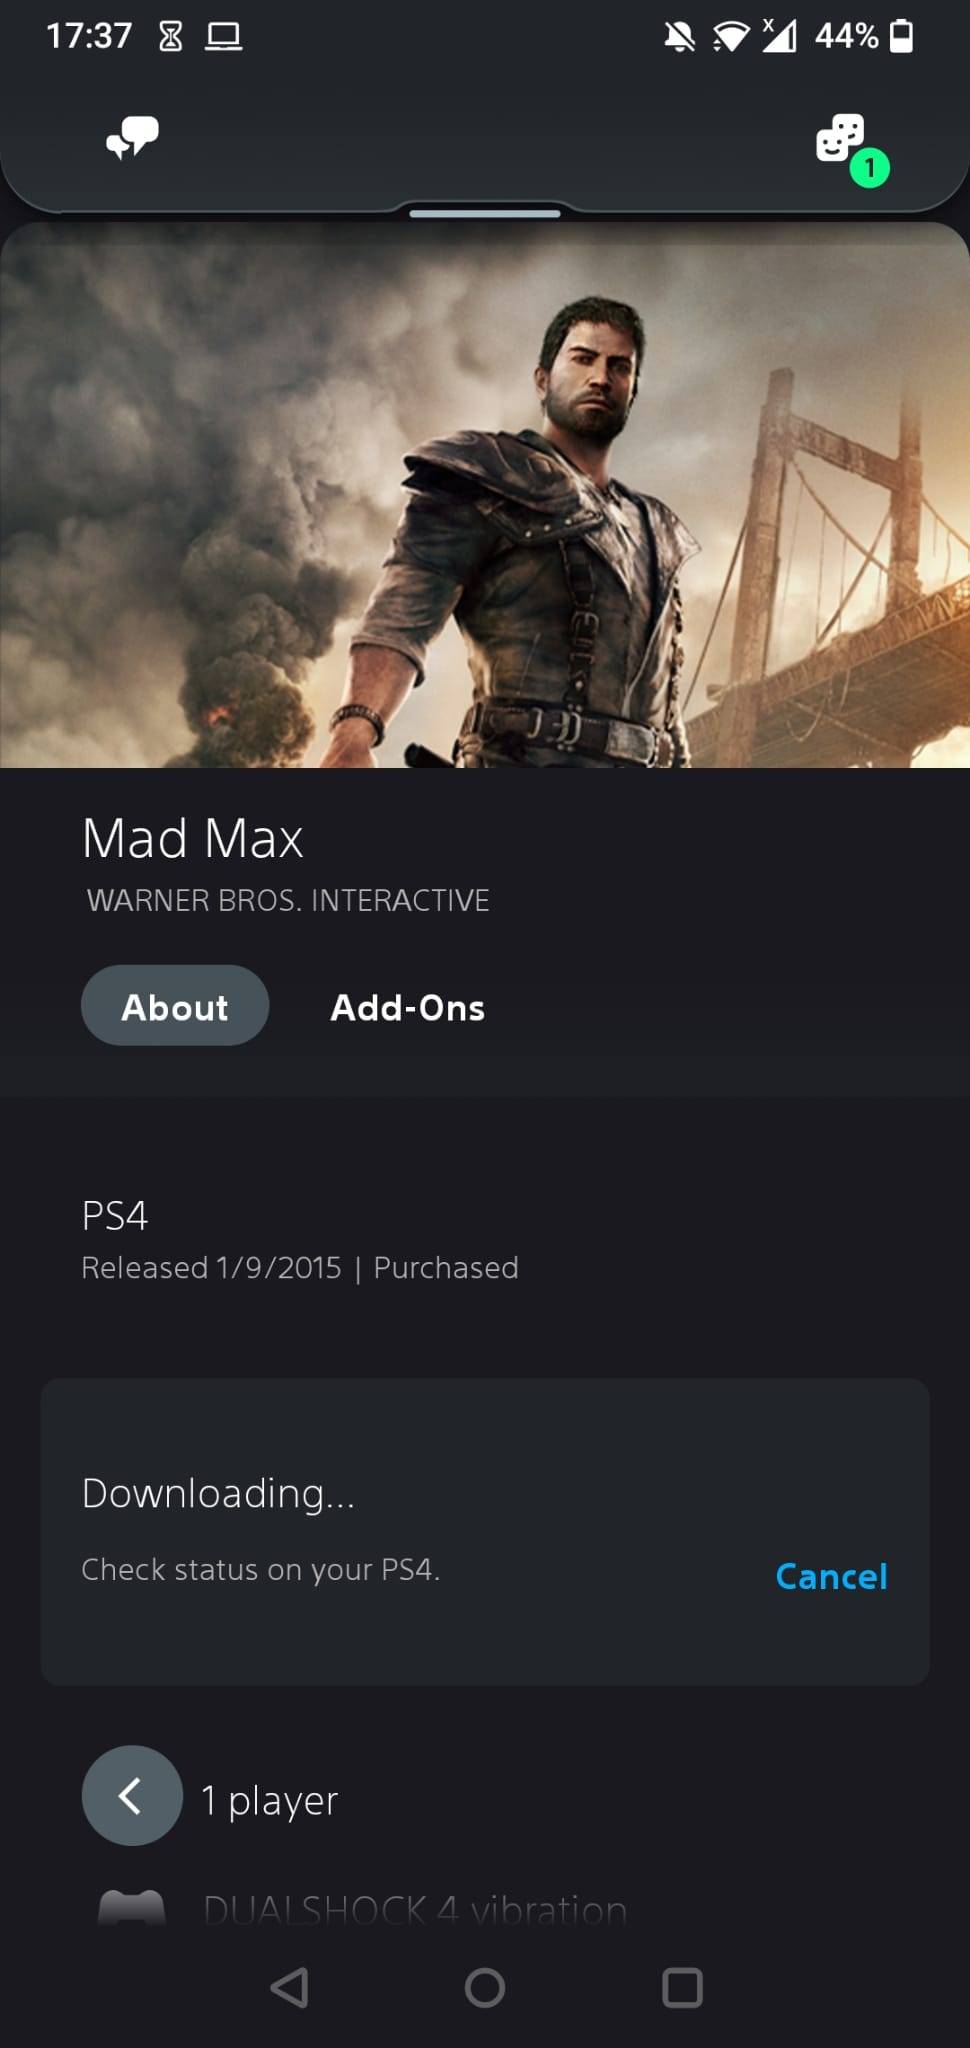This screenshot has height=2048, width=970.
Task: Tap the green notification badge showing 1
Action: point(870,168)
